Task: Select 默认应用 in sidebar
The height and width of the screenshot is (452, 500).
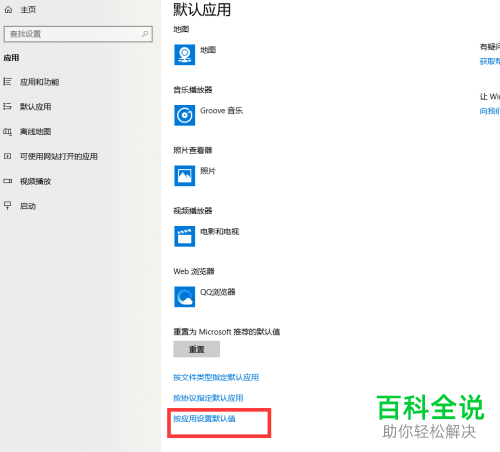Action: 35,107
